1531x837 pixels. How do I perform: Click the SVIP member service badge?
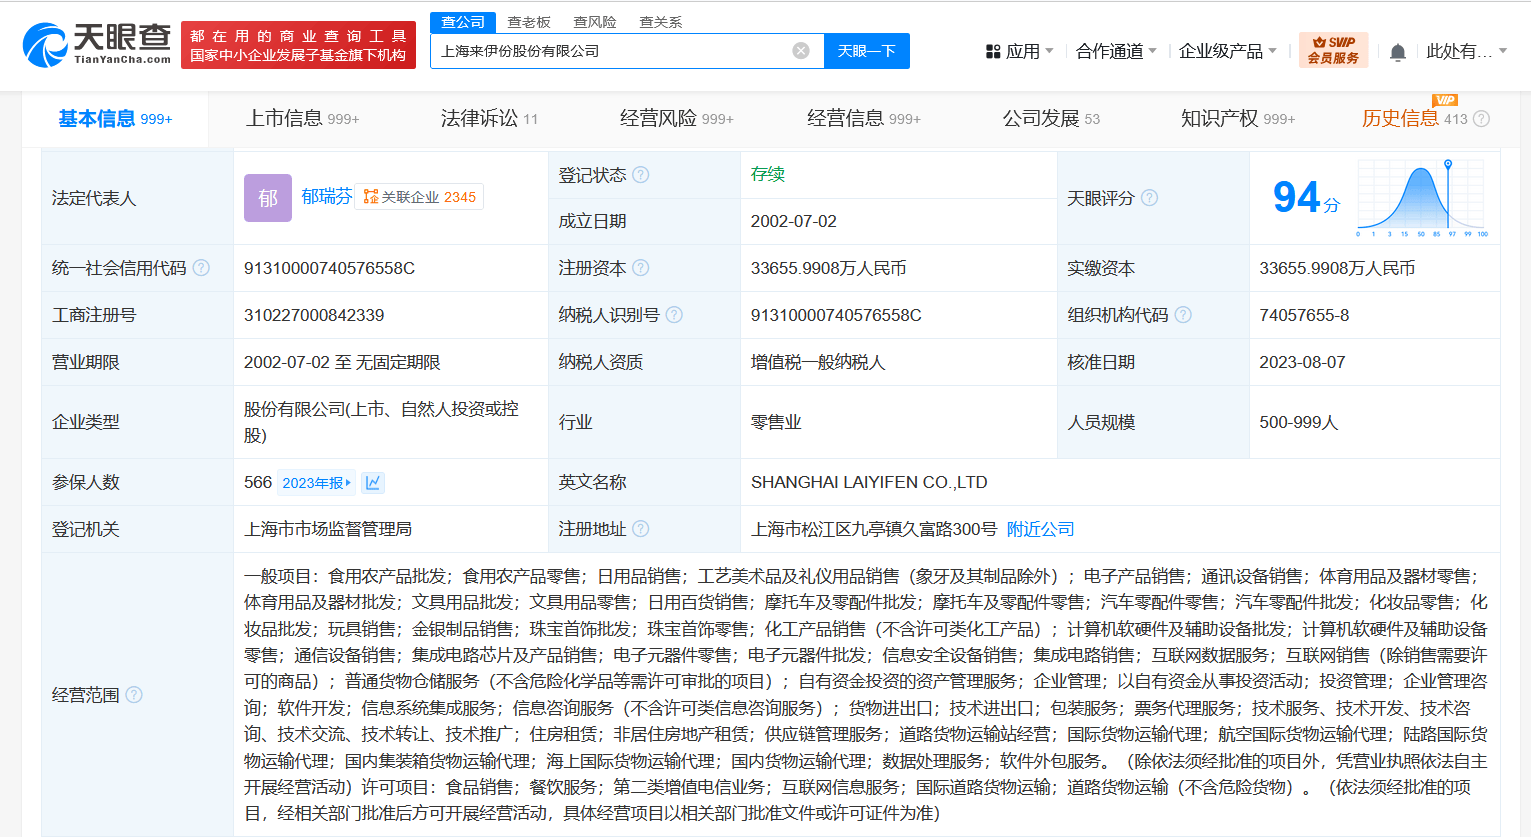[1333, 50]
